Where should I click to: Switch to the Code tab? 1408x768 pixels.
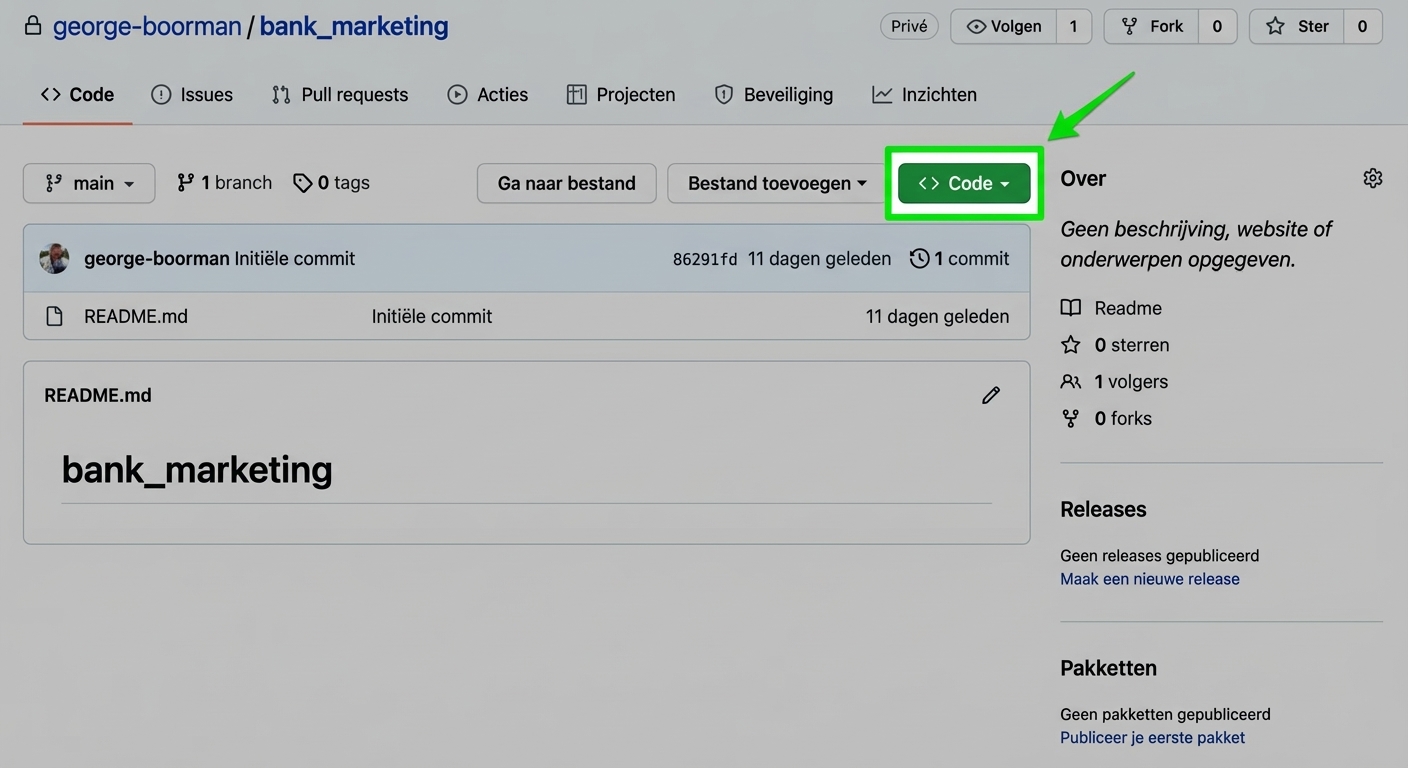(77, 95)
